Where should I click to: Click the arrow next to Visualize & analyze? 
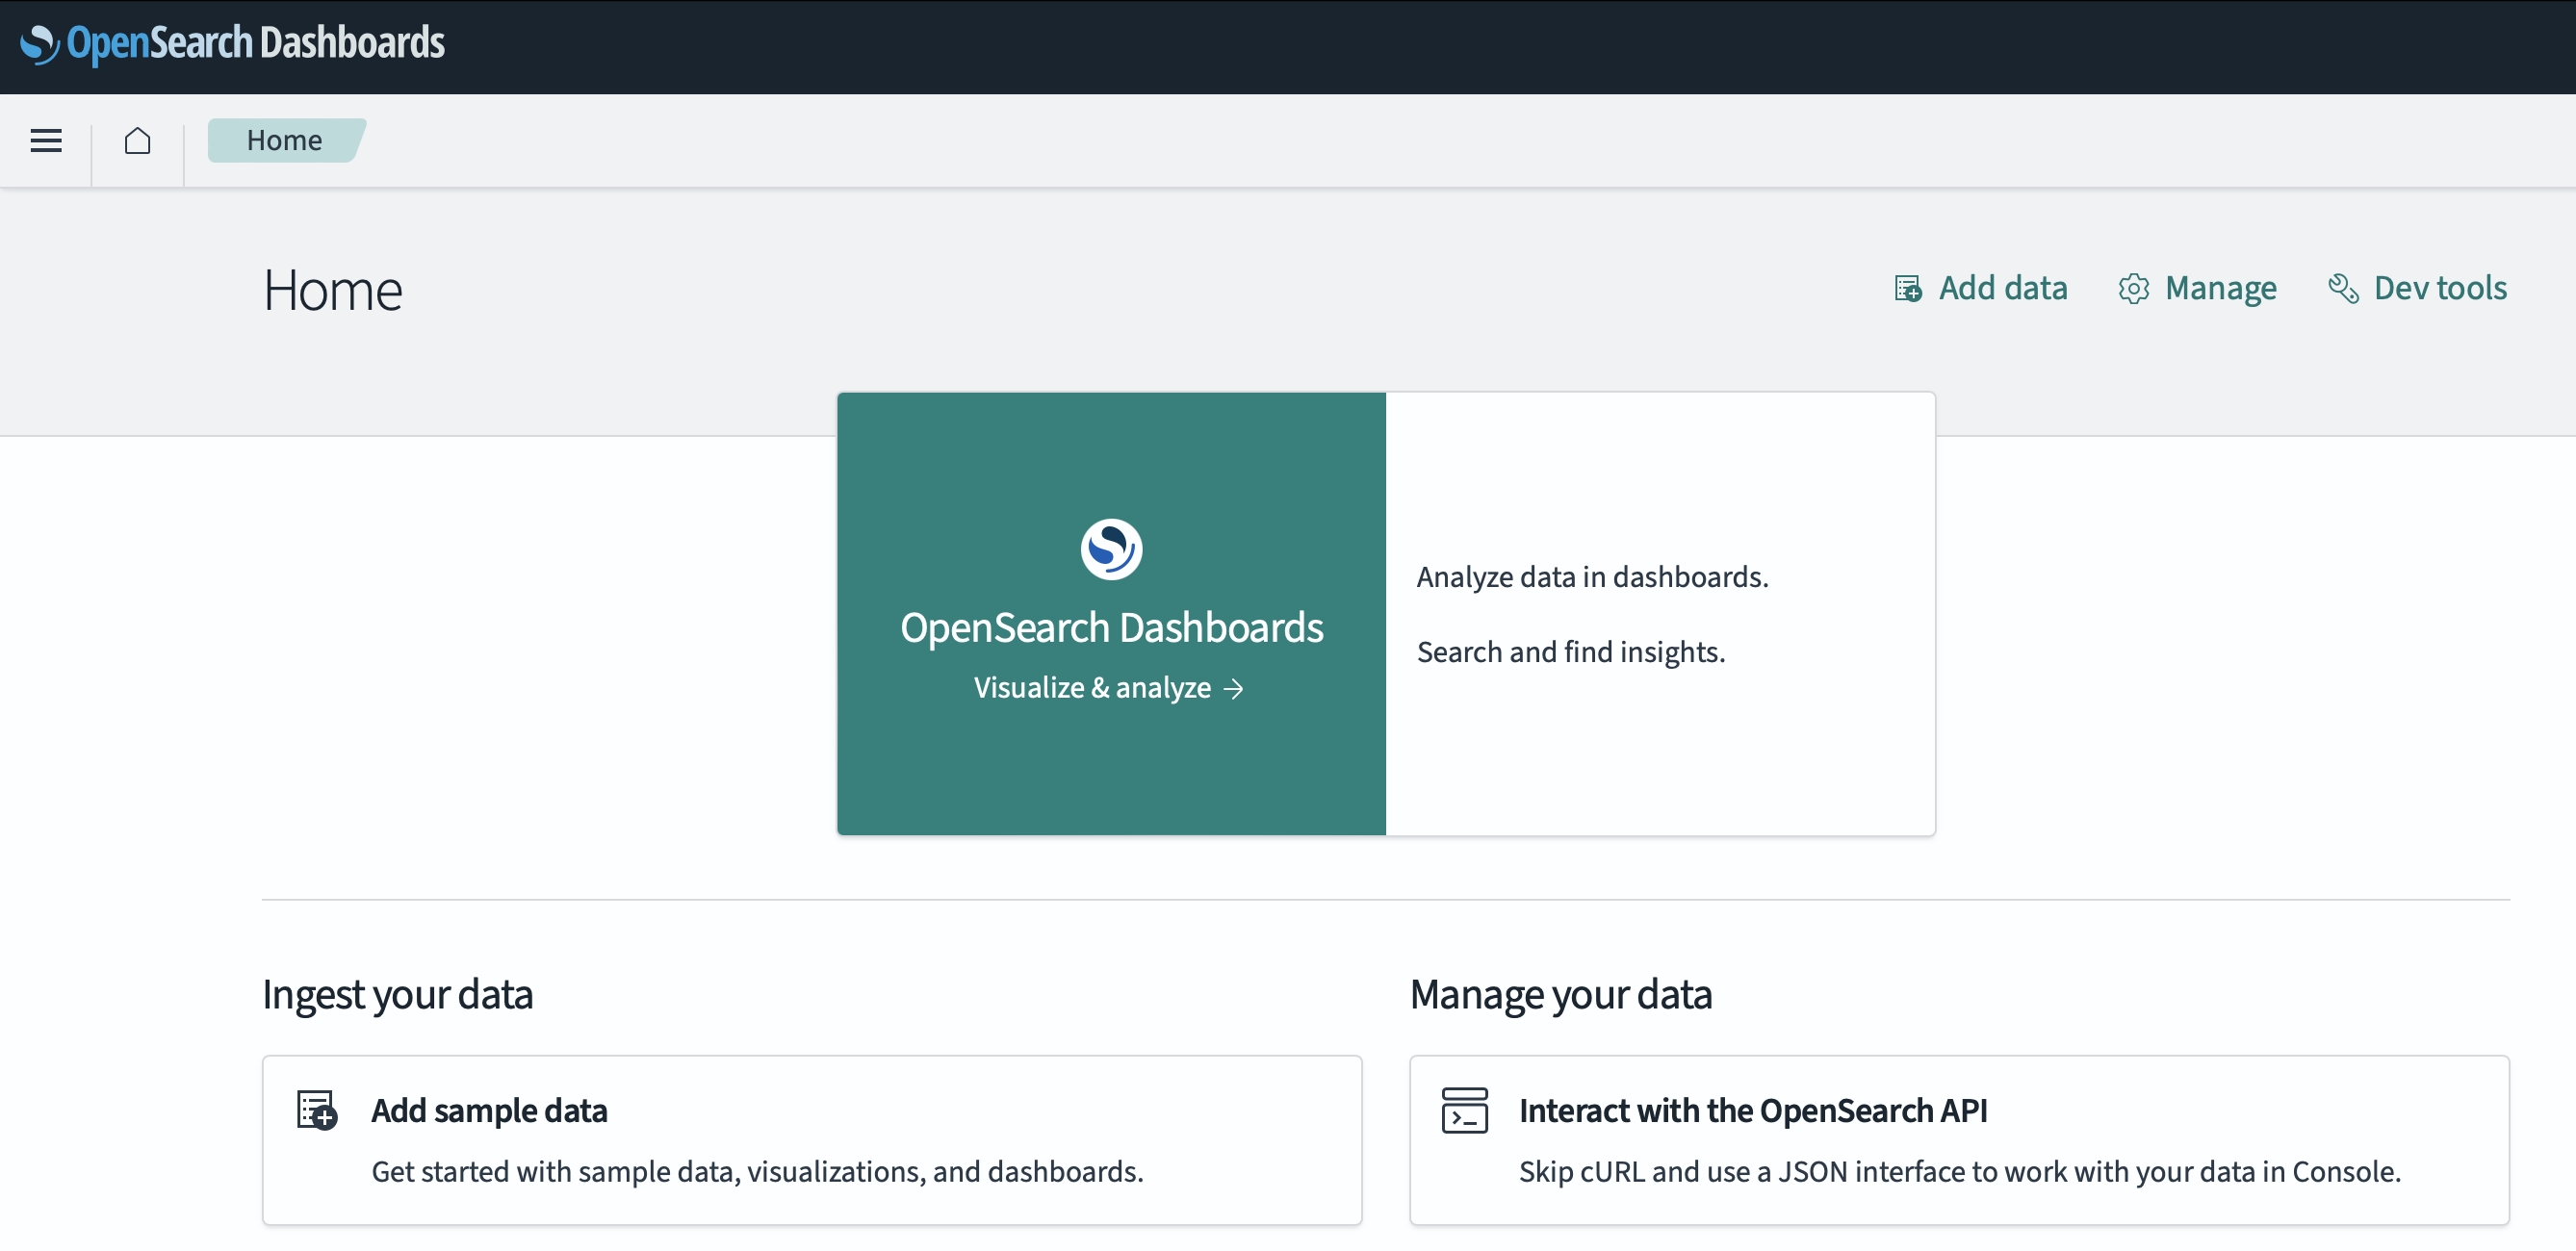click(1235, 688)
